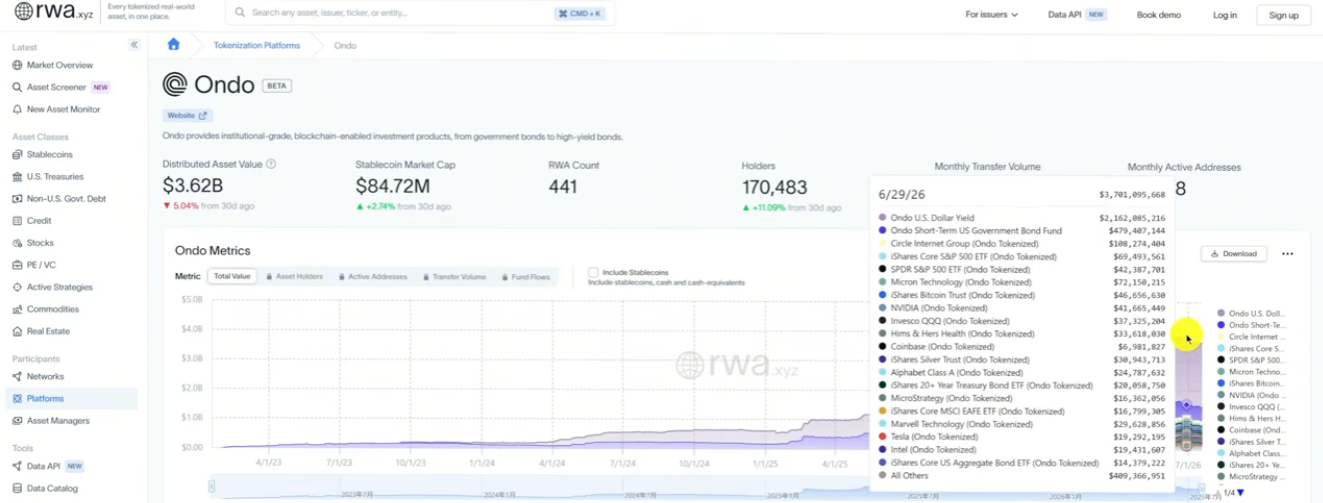
Task: Click the RWA Count value 441
Action: pos(563,186)
